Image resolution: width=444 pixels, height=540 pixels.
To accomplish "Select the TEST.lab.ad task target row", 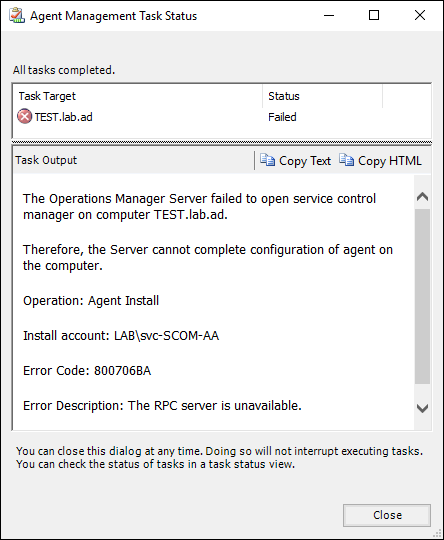I will (221, 117).
